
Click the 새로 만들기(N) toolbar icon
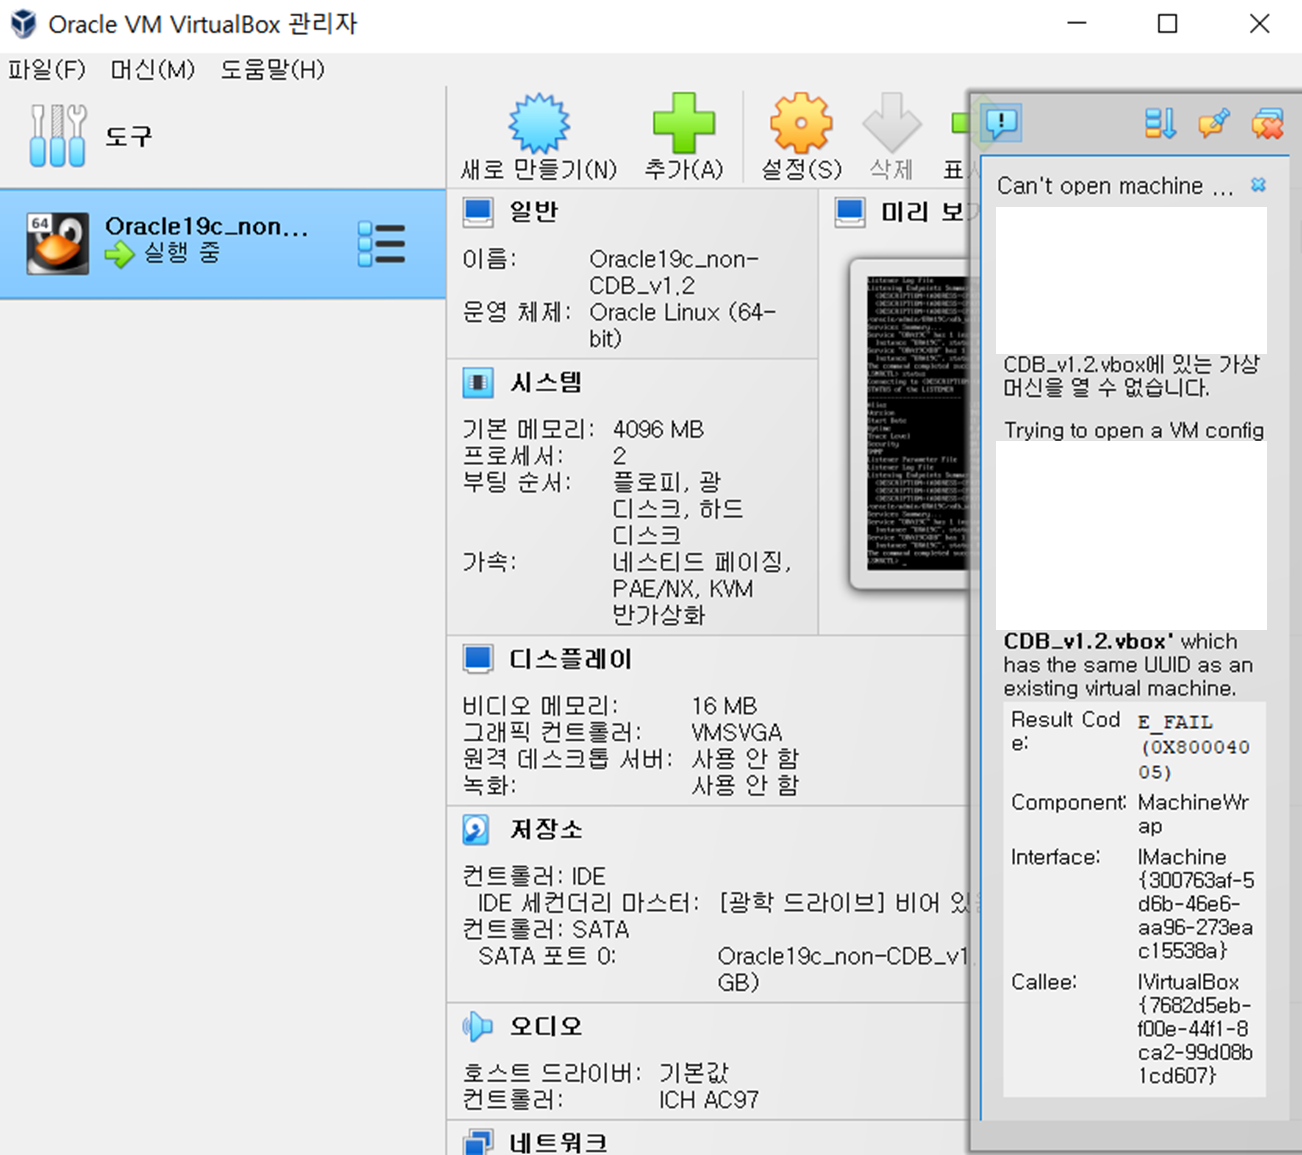click(x=539, y=124)
